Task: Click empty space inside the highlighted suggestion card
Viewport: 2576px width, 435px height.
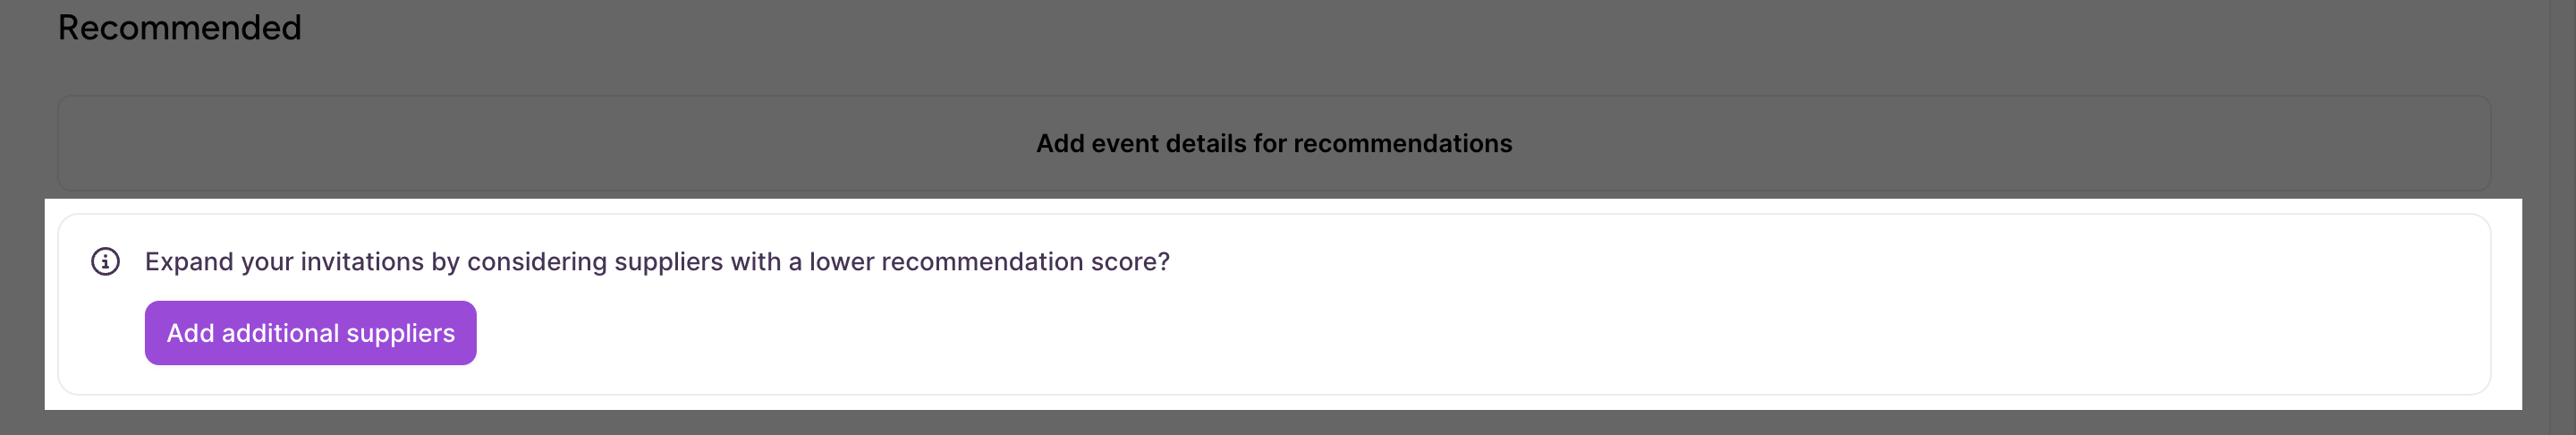Action: coord(1500,330)
